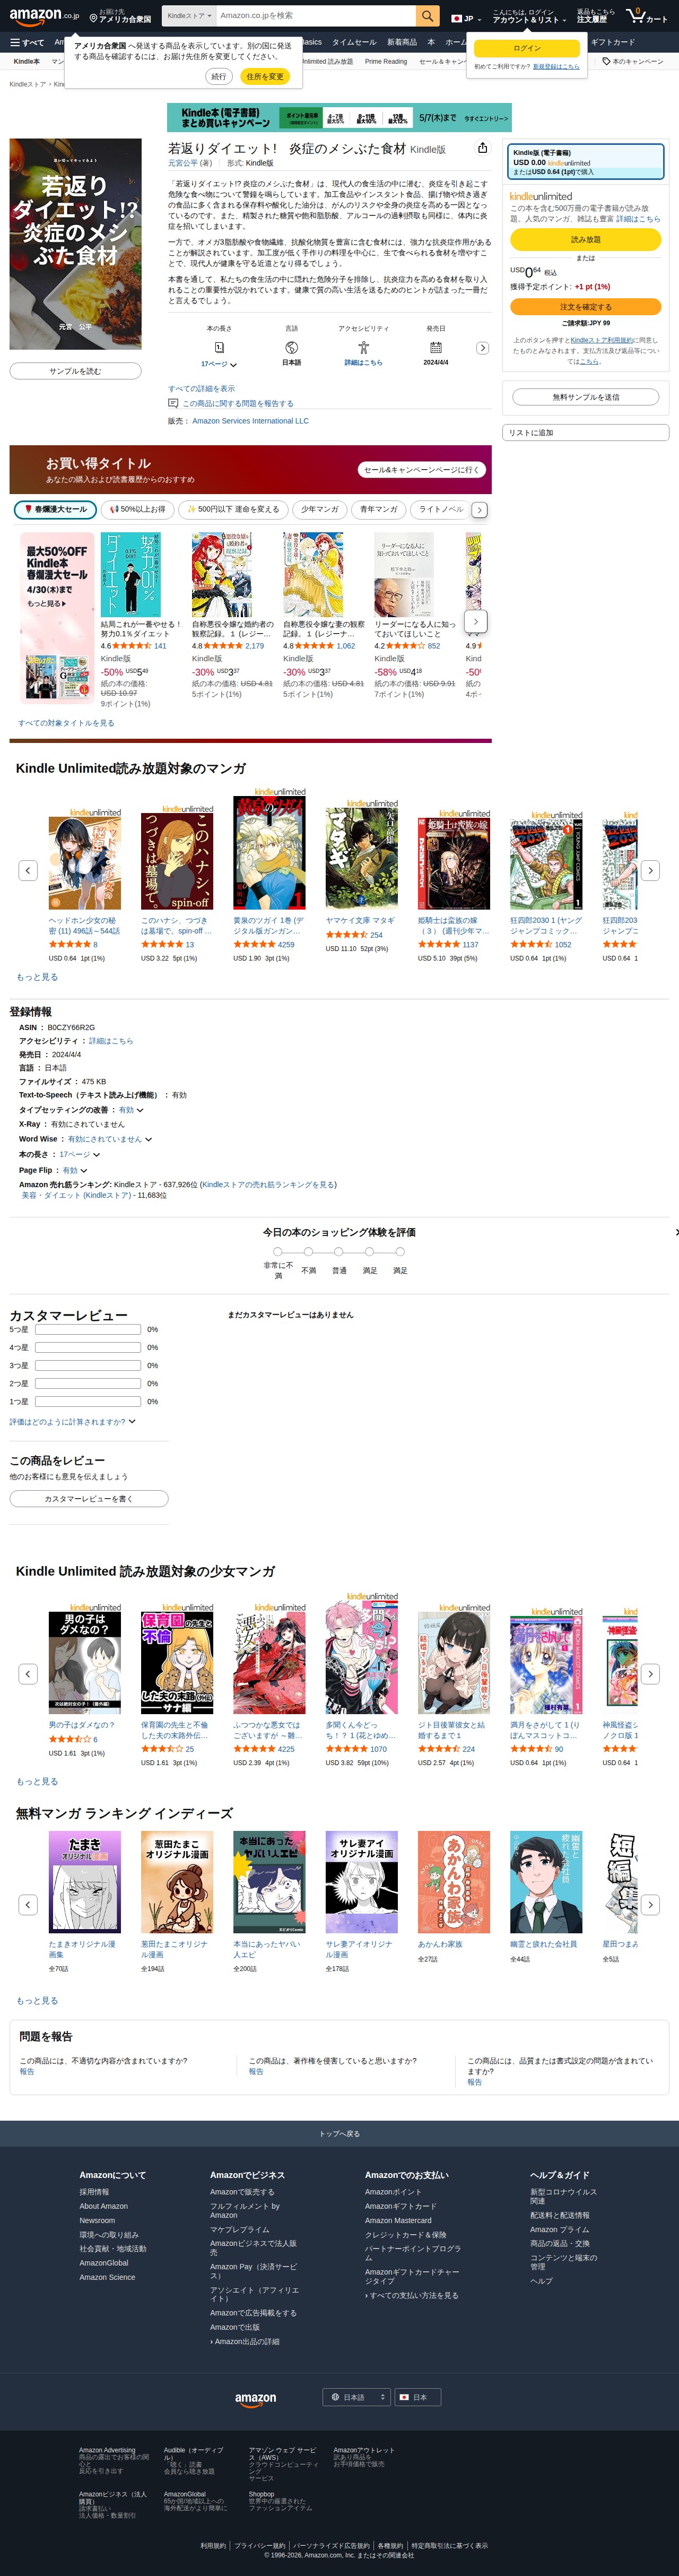The image size is (679, 2576).
Task: Click the 発売日 calendar icon
Action: (436, 347)
